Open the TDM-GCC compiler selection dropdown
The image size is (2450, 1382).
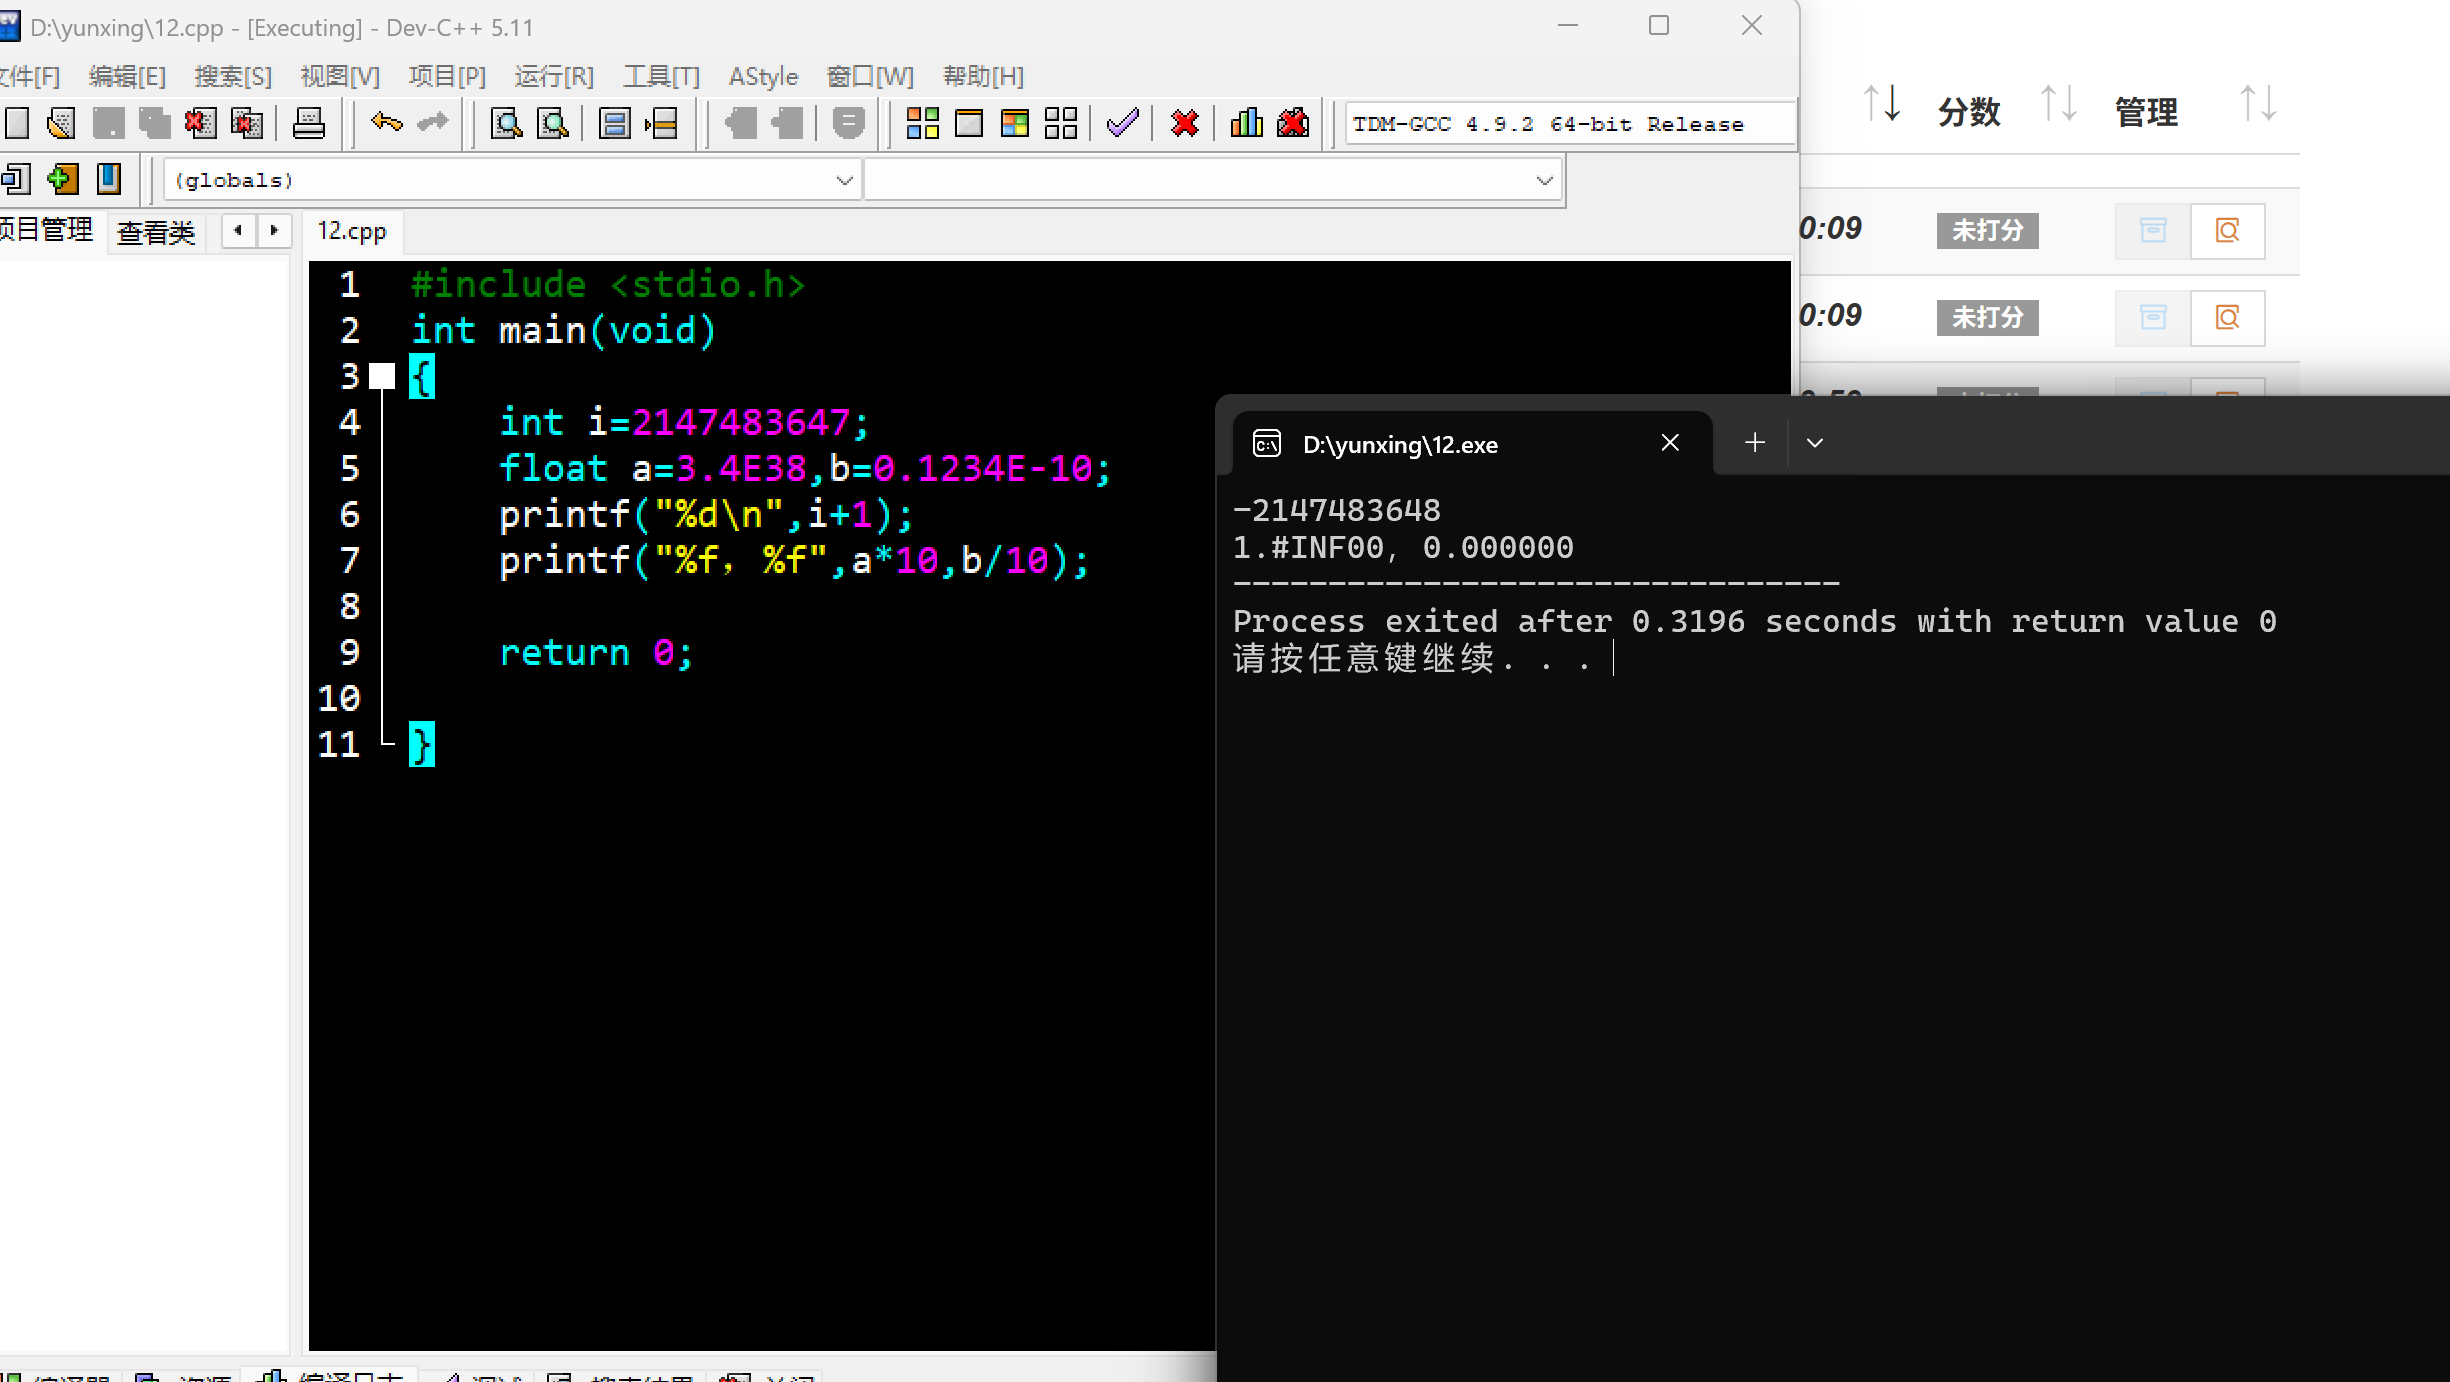(1570, 124)
